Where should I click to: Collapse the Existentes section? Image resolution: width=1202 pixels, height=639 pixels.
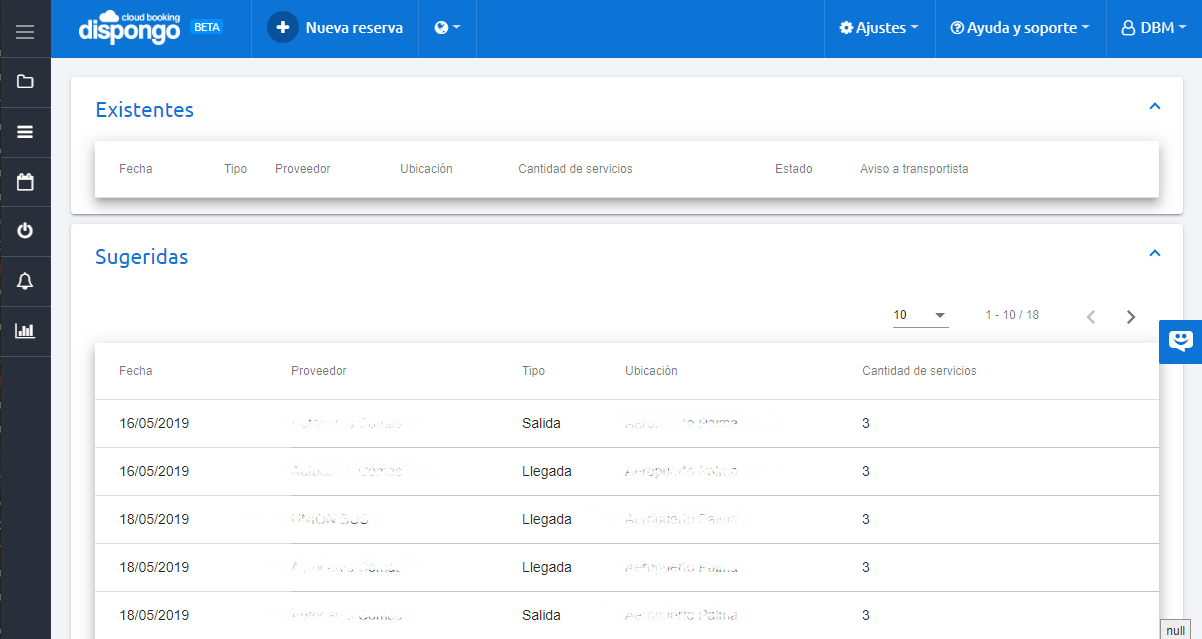[1155, 105]
